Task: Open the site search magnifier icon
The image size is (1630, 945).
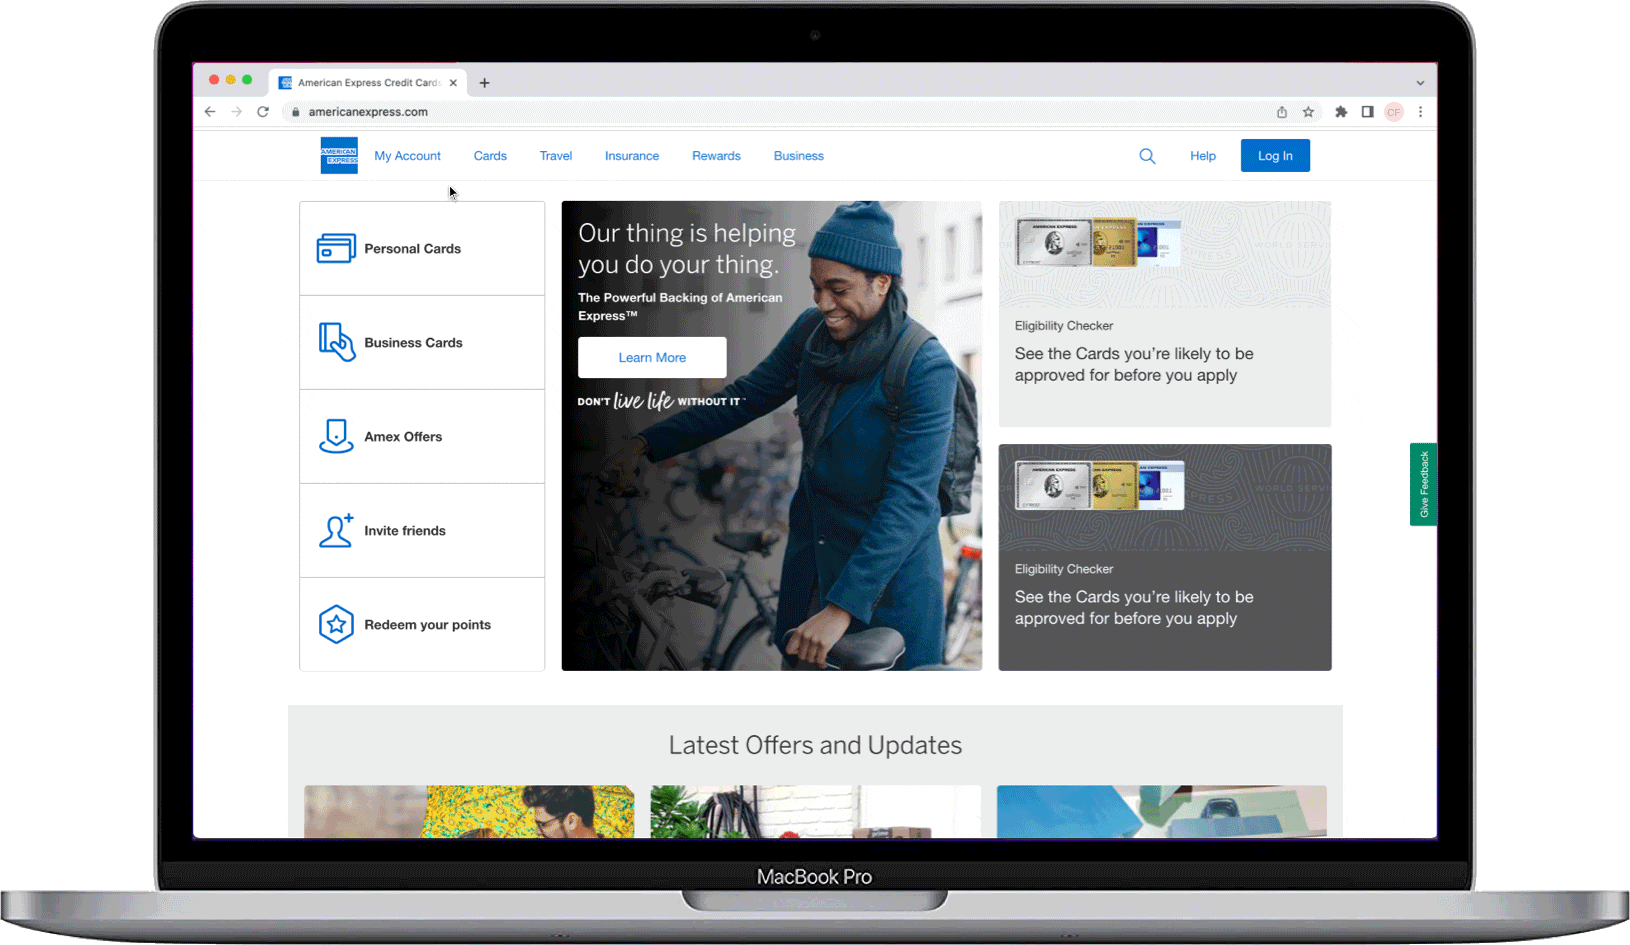Action: (x=1147, y=156)
